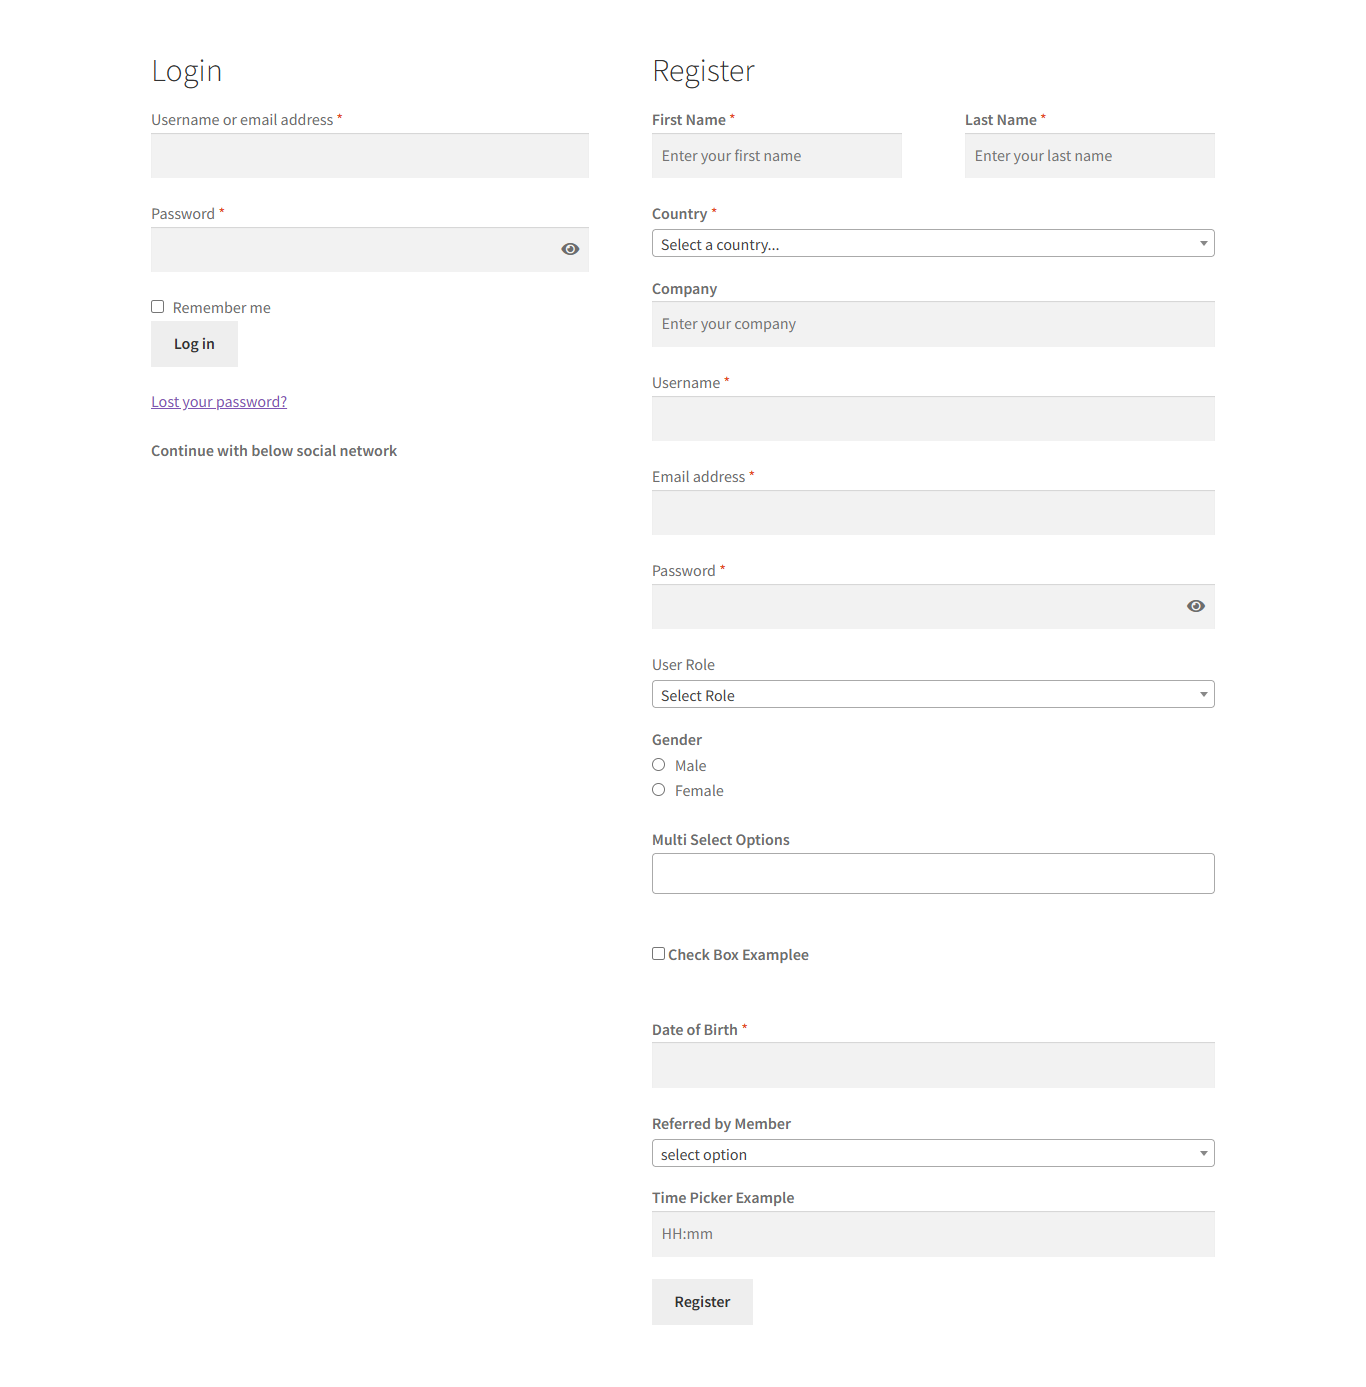Focus the Username or email address field

[369, 156]
